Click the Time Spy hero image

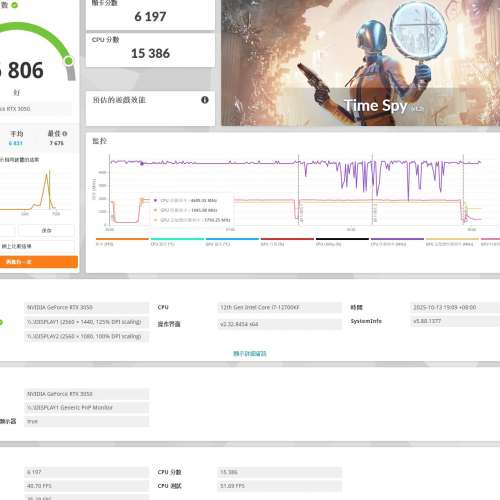(360, 63)
